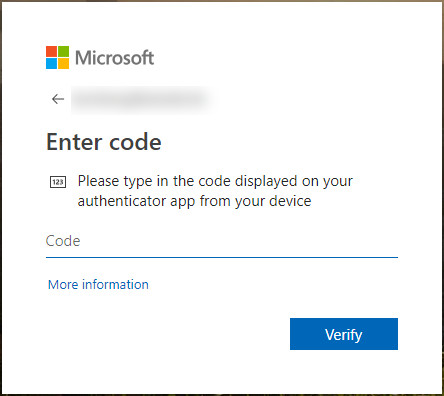Screen dimensions: 444x396
Task: Select the green square of the logo
Action: (x=64, y=51)
